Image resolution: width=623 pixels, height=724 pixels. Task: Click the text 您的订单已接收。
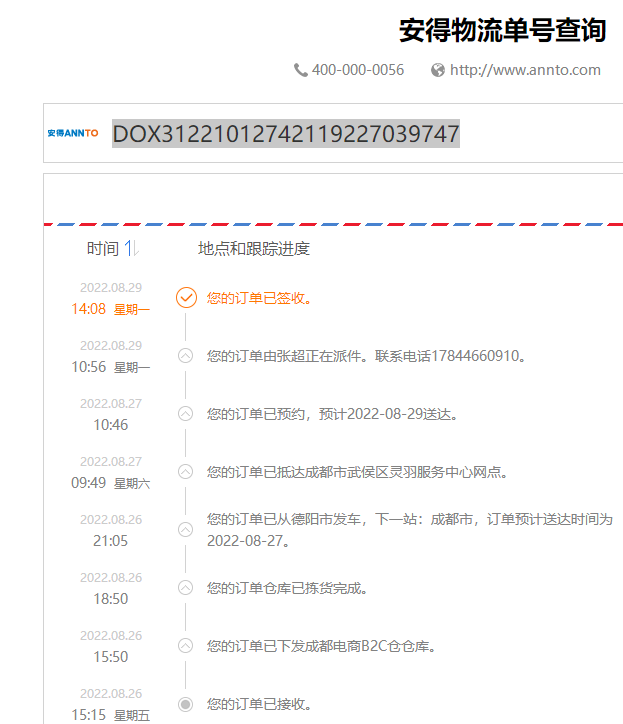(260, 704)
